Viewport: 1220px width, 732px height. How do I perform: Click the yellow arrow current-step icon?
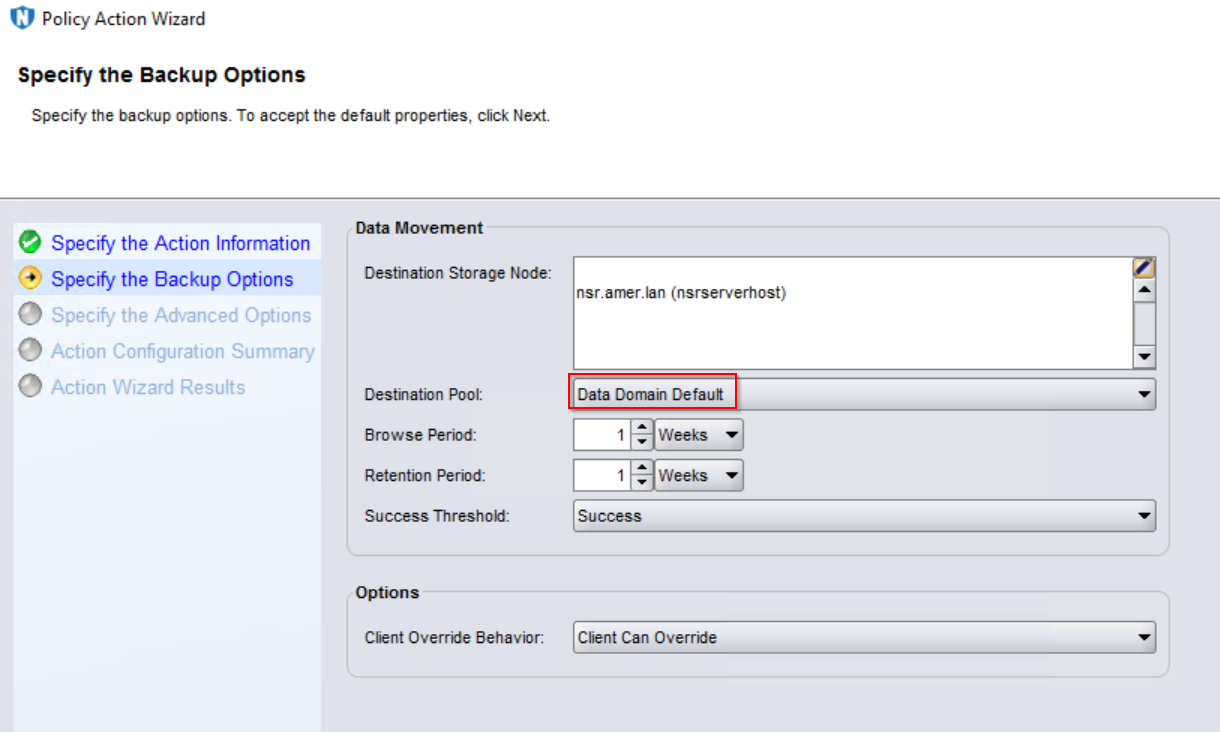[31, 279]
